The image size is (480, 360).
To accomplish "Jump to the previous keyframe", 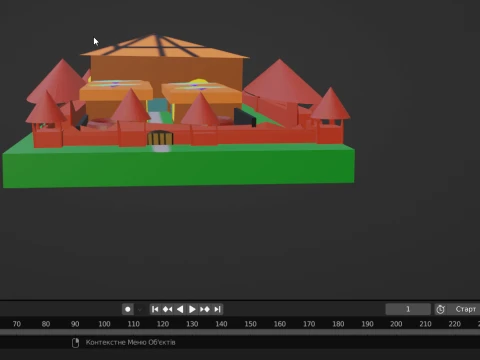I will (x=167, y=309).
